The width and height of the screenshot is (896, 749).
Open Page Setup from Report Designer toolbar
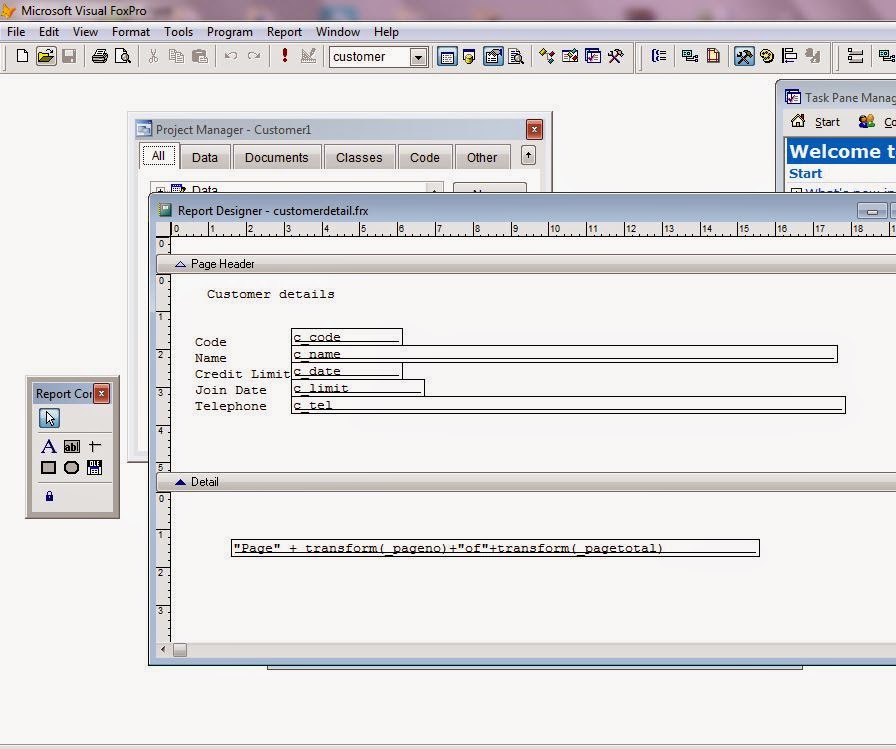point(713,56)
